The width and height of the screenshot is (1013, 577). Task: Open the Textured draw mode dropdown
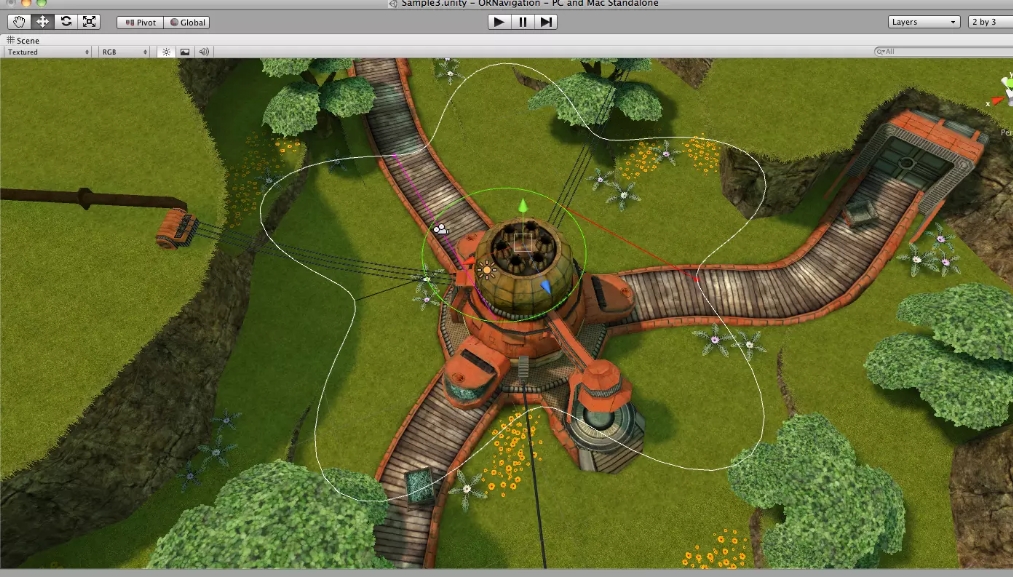48,51
